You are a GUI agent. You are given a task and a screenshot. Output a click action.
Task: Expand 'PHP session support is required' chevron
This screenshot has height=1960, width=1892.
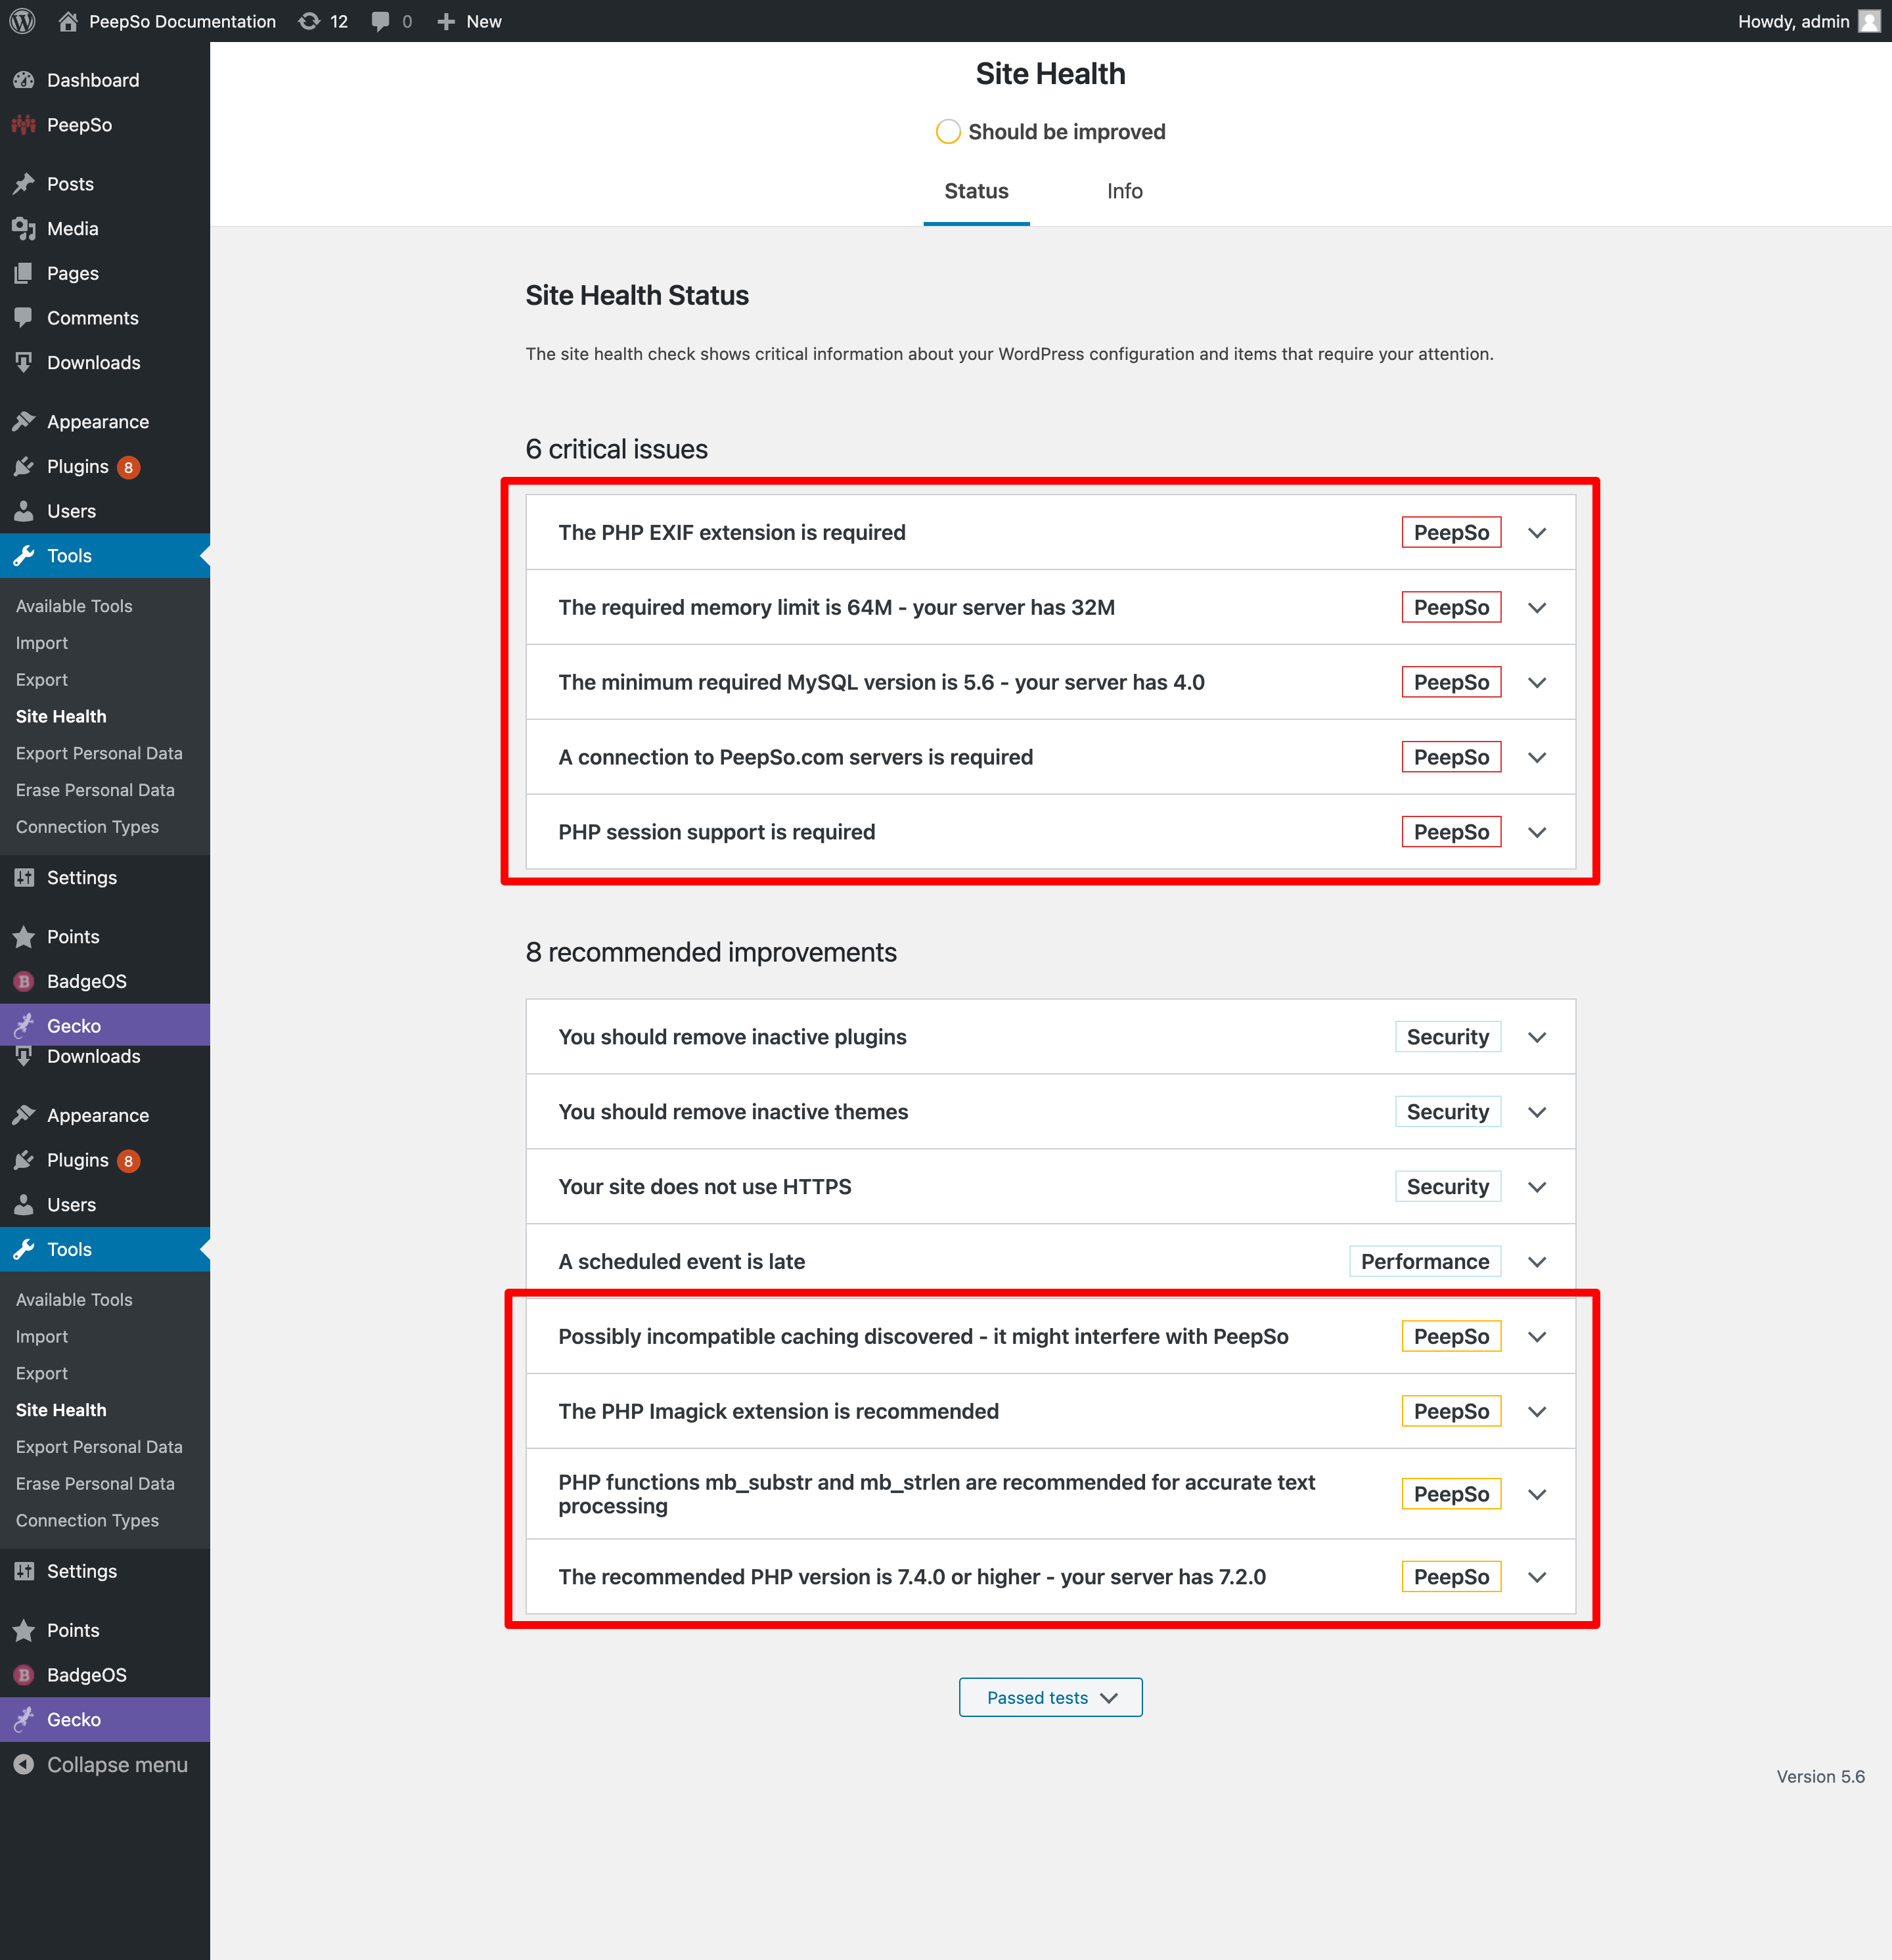point(1537,833)
